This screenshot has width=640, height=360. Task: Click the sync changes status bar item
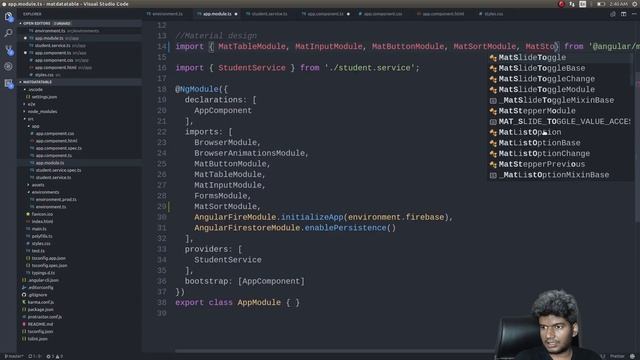click(x=35, y=356)
